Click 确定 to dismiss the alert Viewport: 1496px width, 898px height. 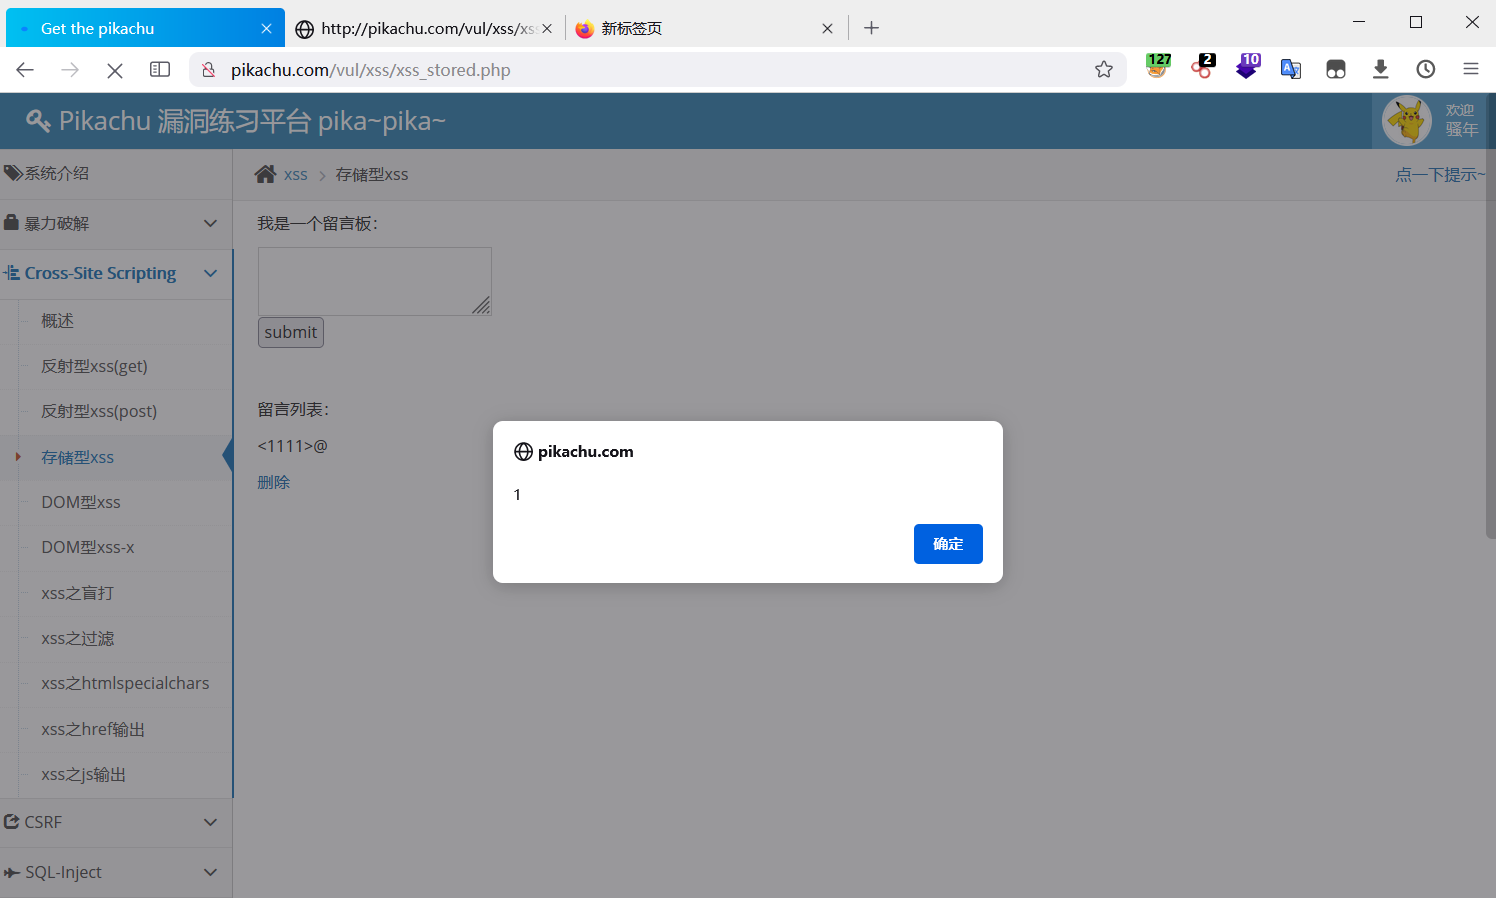click(x=948, y=544)
